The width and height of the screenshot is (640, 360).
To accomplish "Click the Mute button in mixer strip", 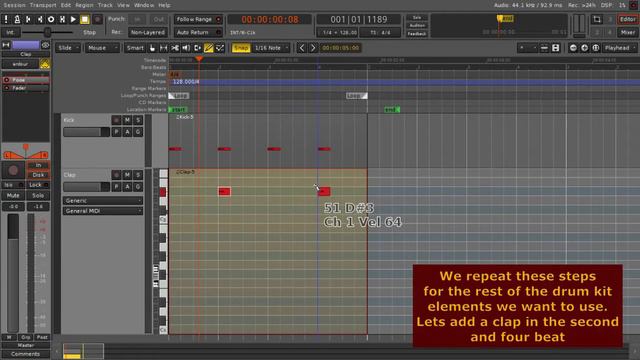I will [13, 196].
